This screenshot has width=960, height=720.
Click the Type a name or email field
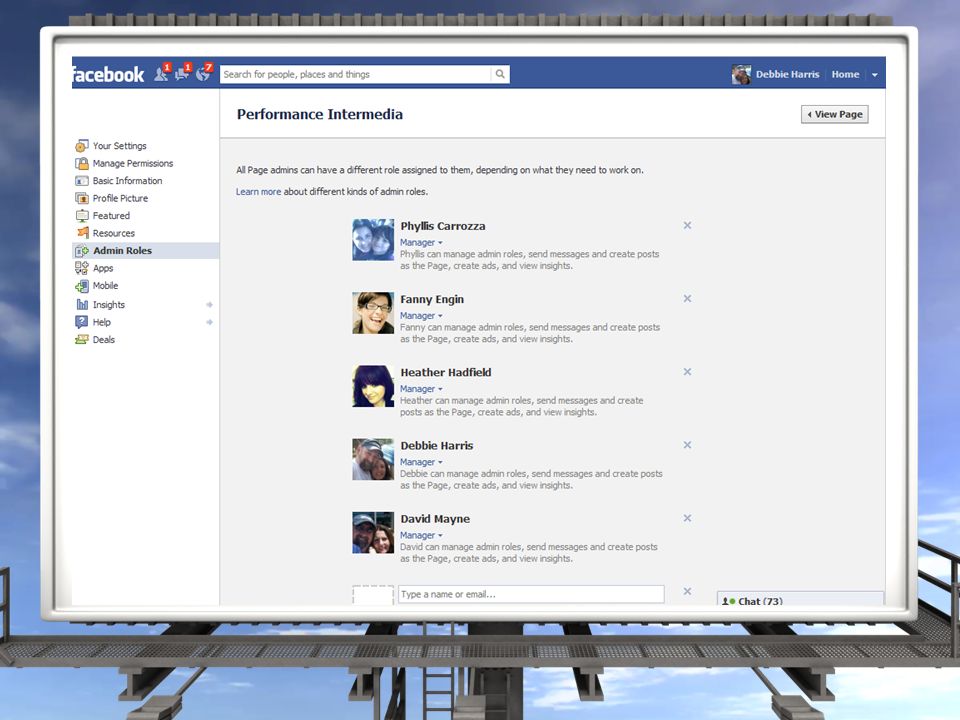(x=531, y=594)
